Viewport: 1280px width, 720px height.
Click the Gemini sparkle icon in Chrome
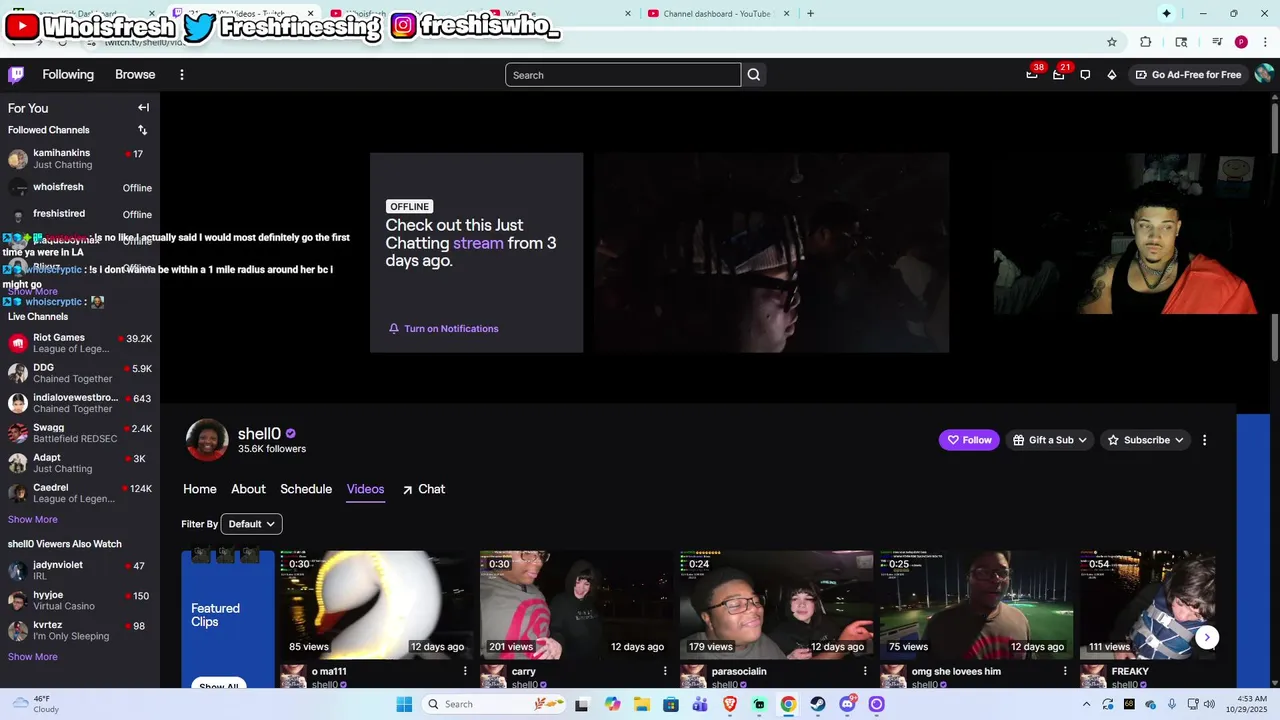point(1166,13)
